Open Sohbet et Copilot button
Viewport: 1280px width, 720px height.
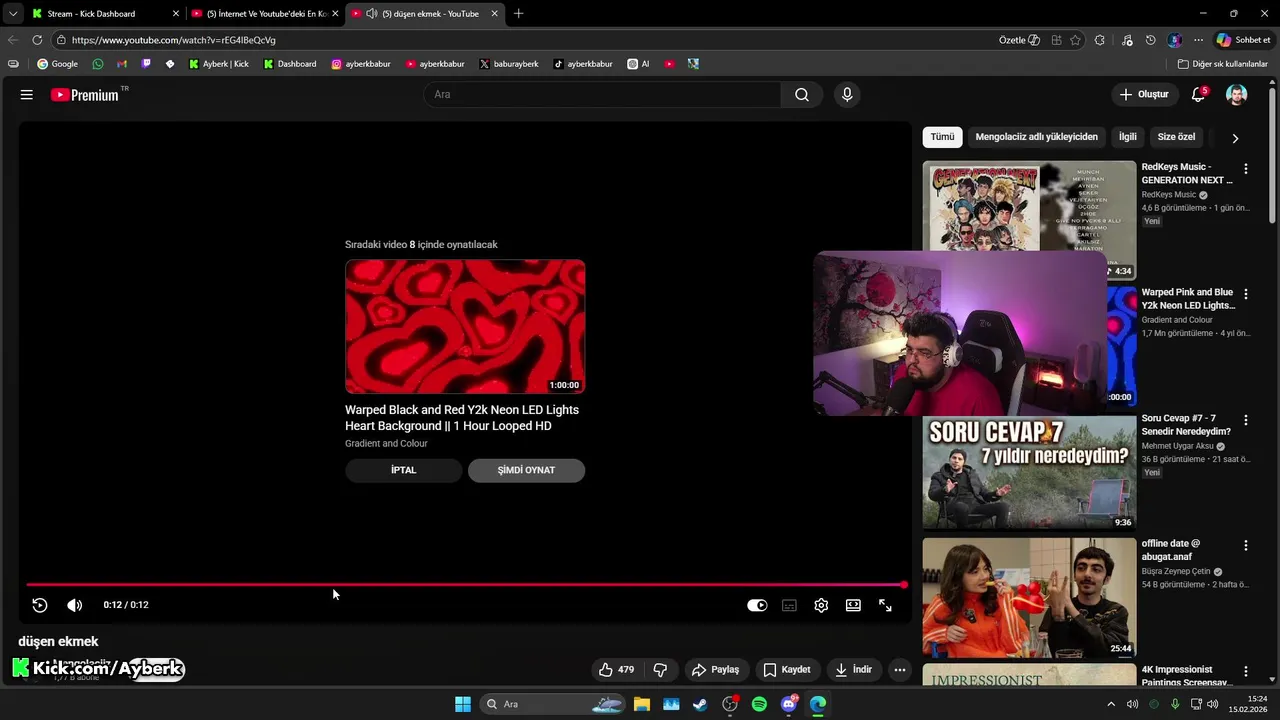click(1243, 40)
